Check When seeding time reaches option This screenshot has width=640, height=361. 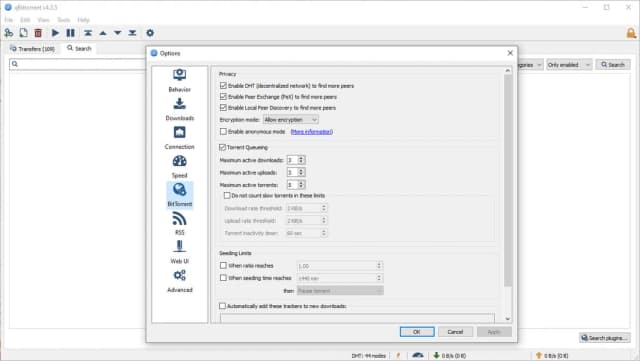(x=223, y=278)
